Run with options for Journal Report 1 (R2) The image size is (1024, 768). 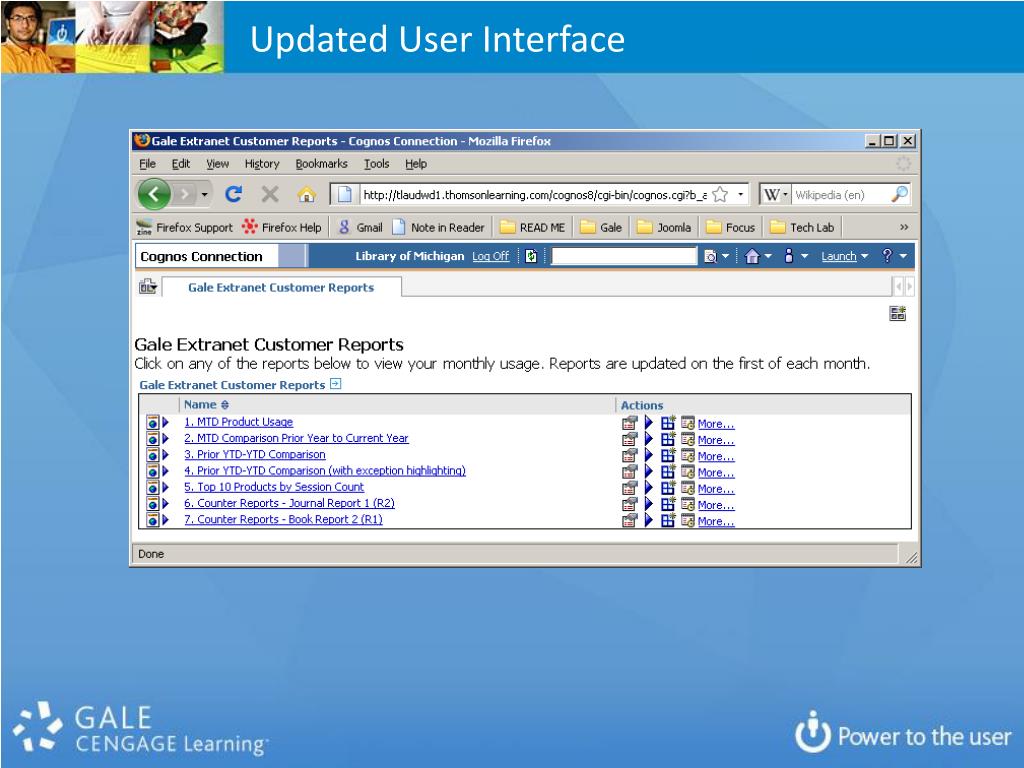[x=648, y=504]
